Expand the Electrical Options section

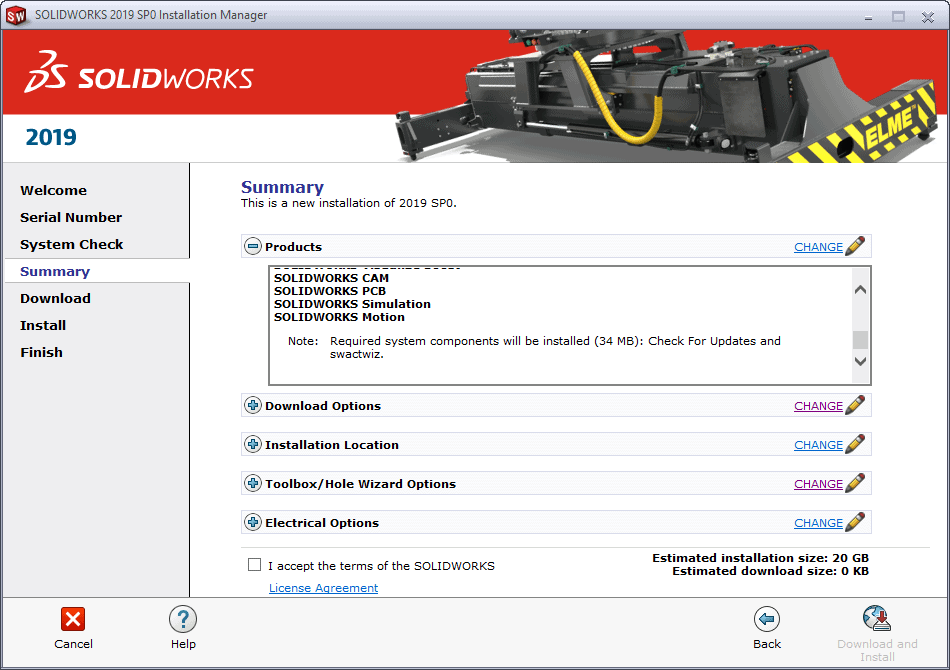pos(253,522)
